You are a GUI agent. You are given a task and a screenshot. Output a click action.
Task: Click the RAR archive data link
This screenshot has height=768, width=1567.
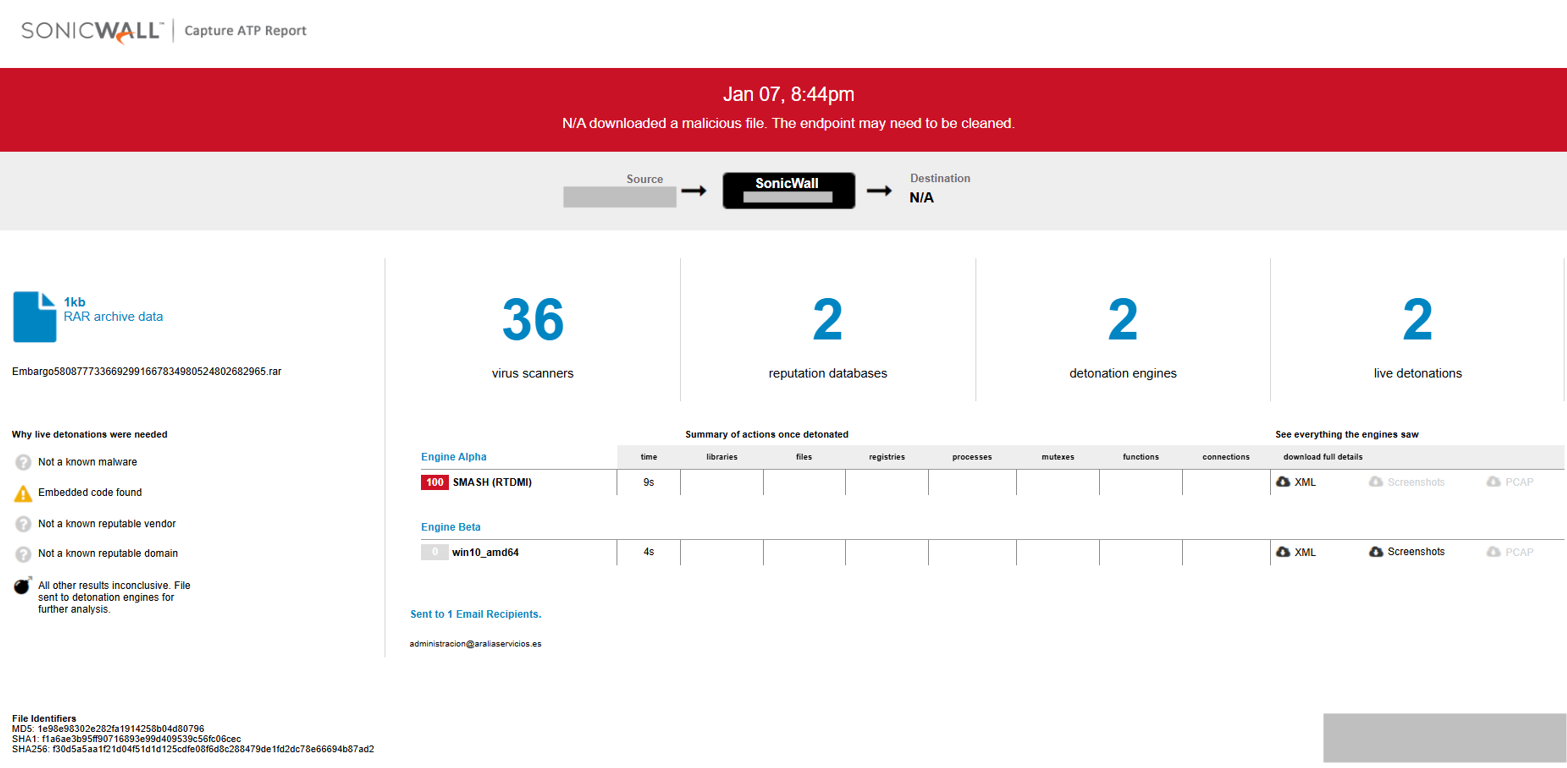click(113, 317)
